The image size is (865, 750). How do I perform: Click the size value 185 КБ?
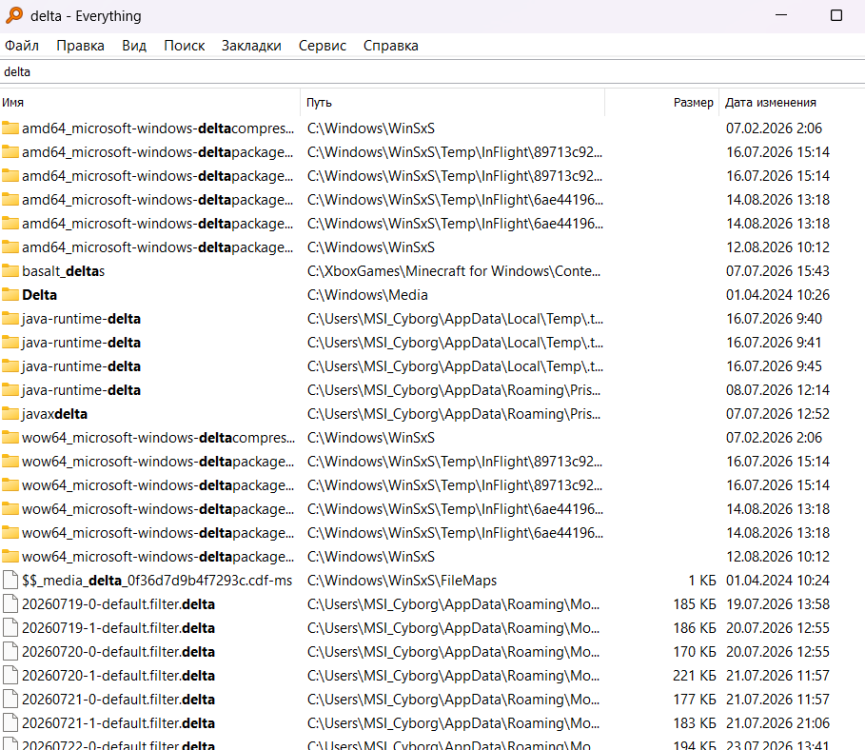tap(694, 604)
